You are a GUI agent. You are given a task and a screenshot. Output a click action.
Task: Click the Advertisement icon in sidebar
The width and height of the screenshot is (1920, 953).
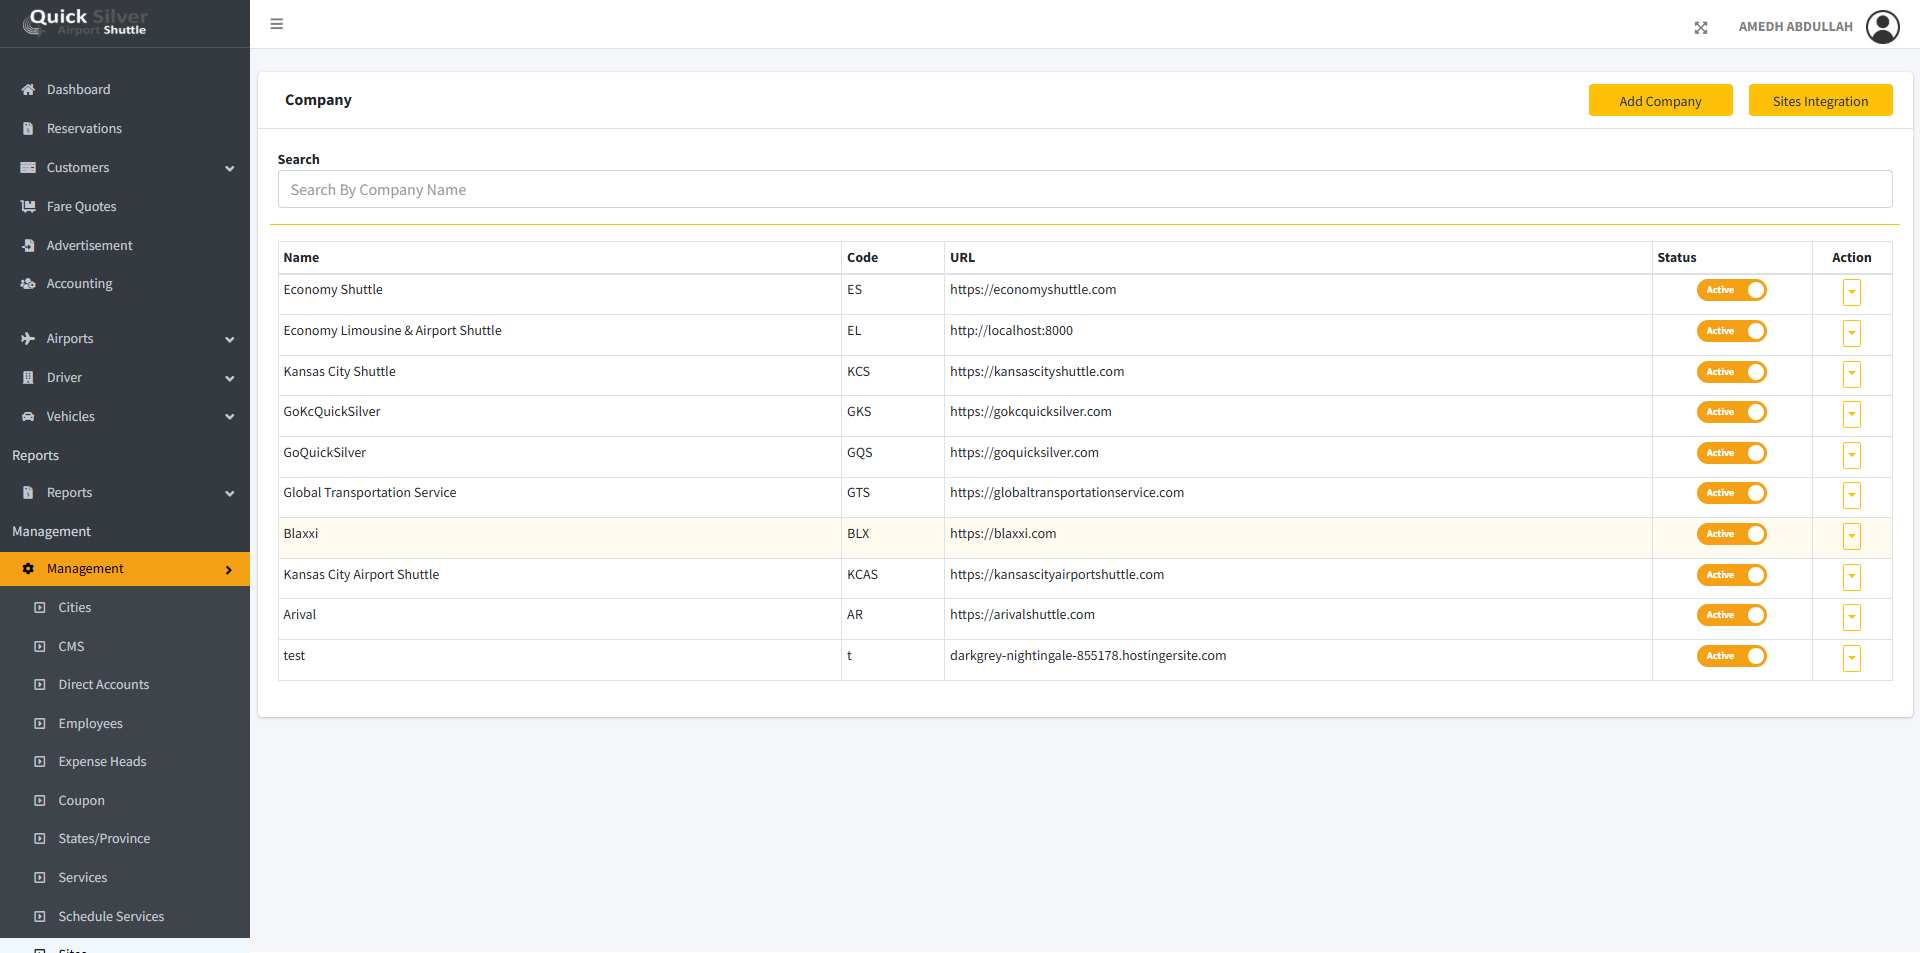(x=28, y=246)
